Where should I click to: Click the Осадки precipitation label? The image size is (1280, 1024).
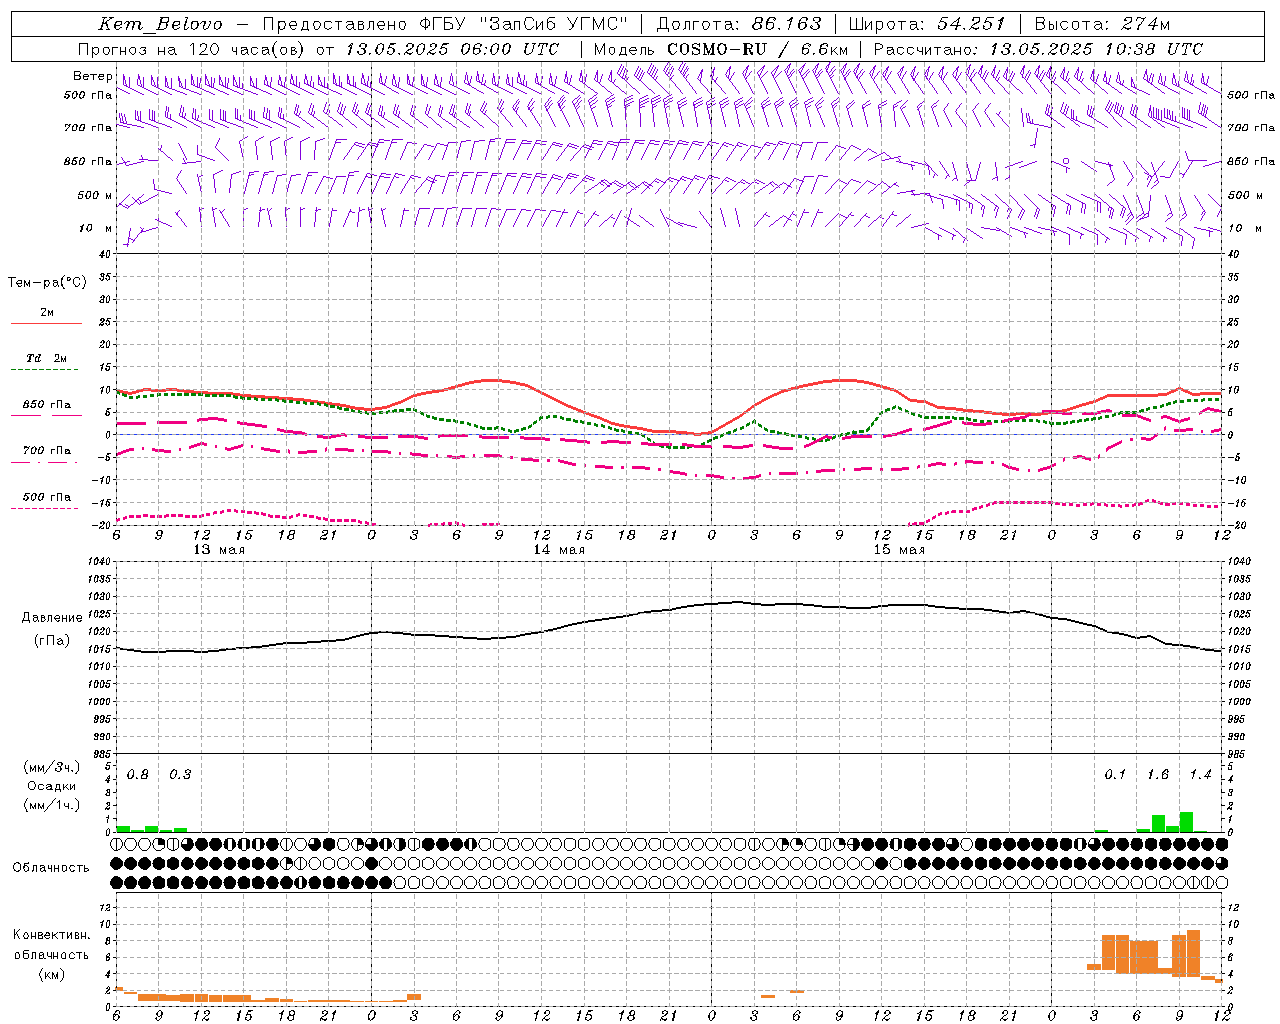point(52,786)
